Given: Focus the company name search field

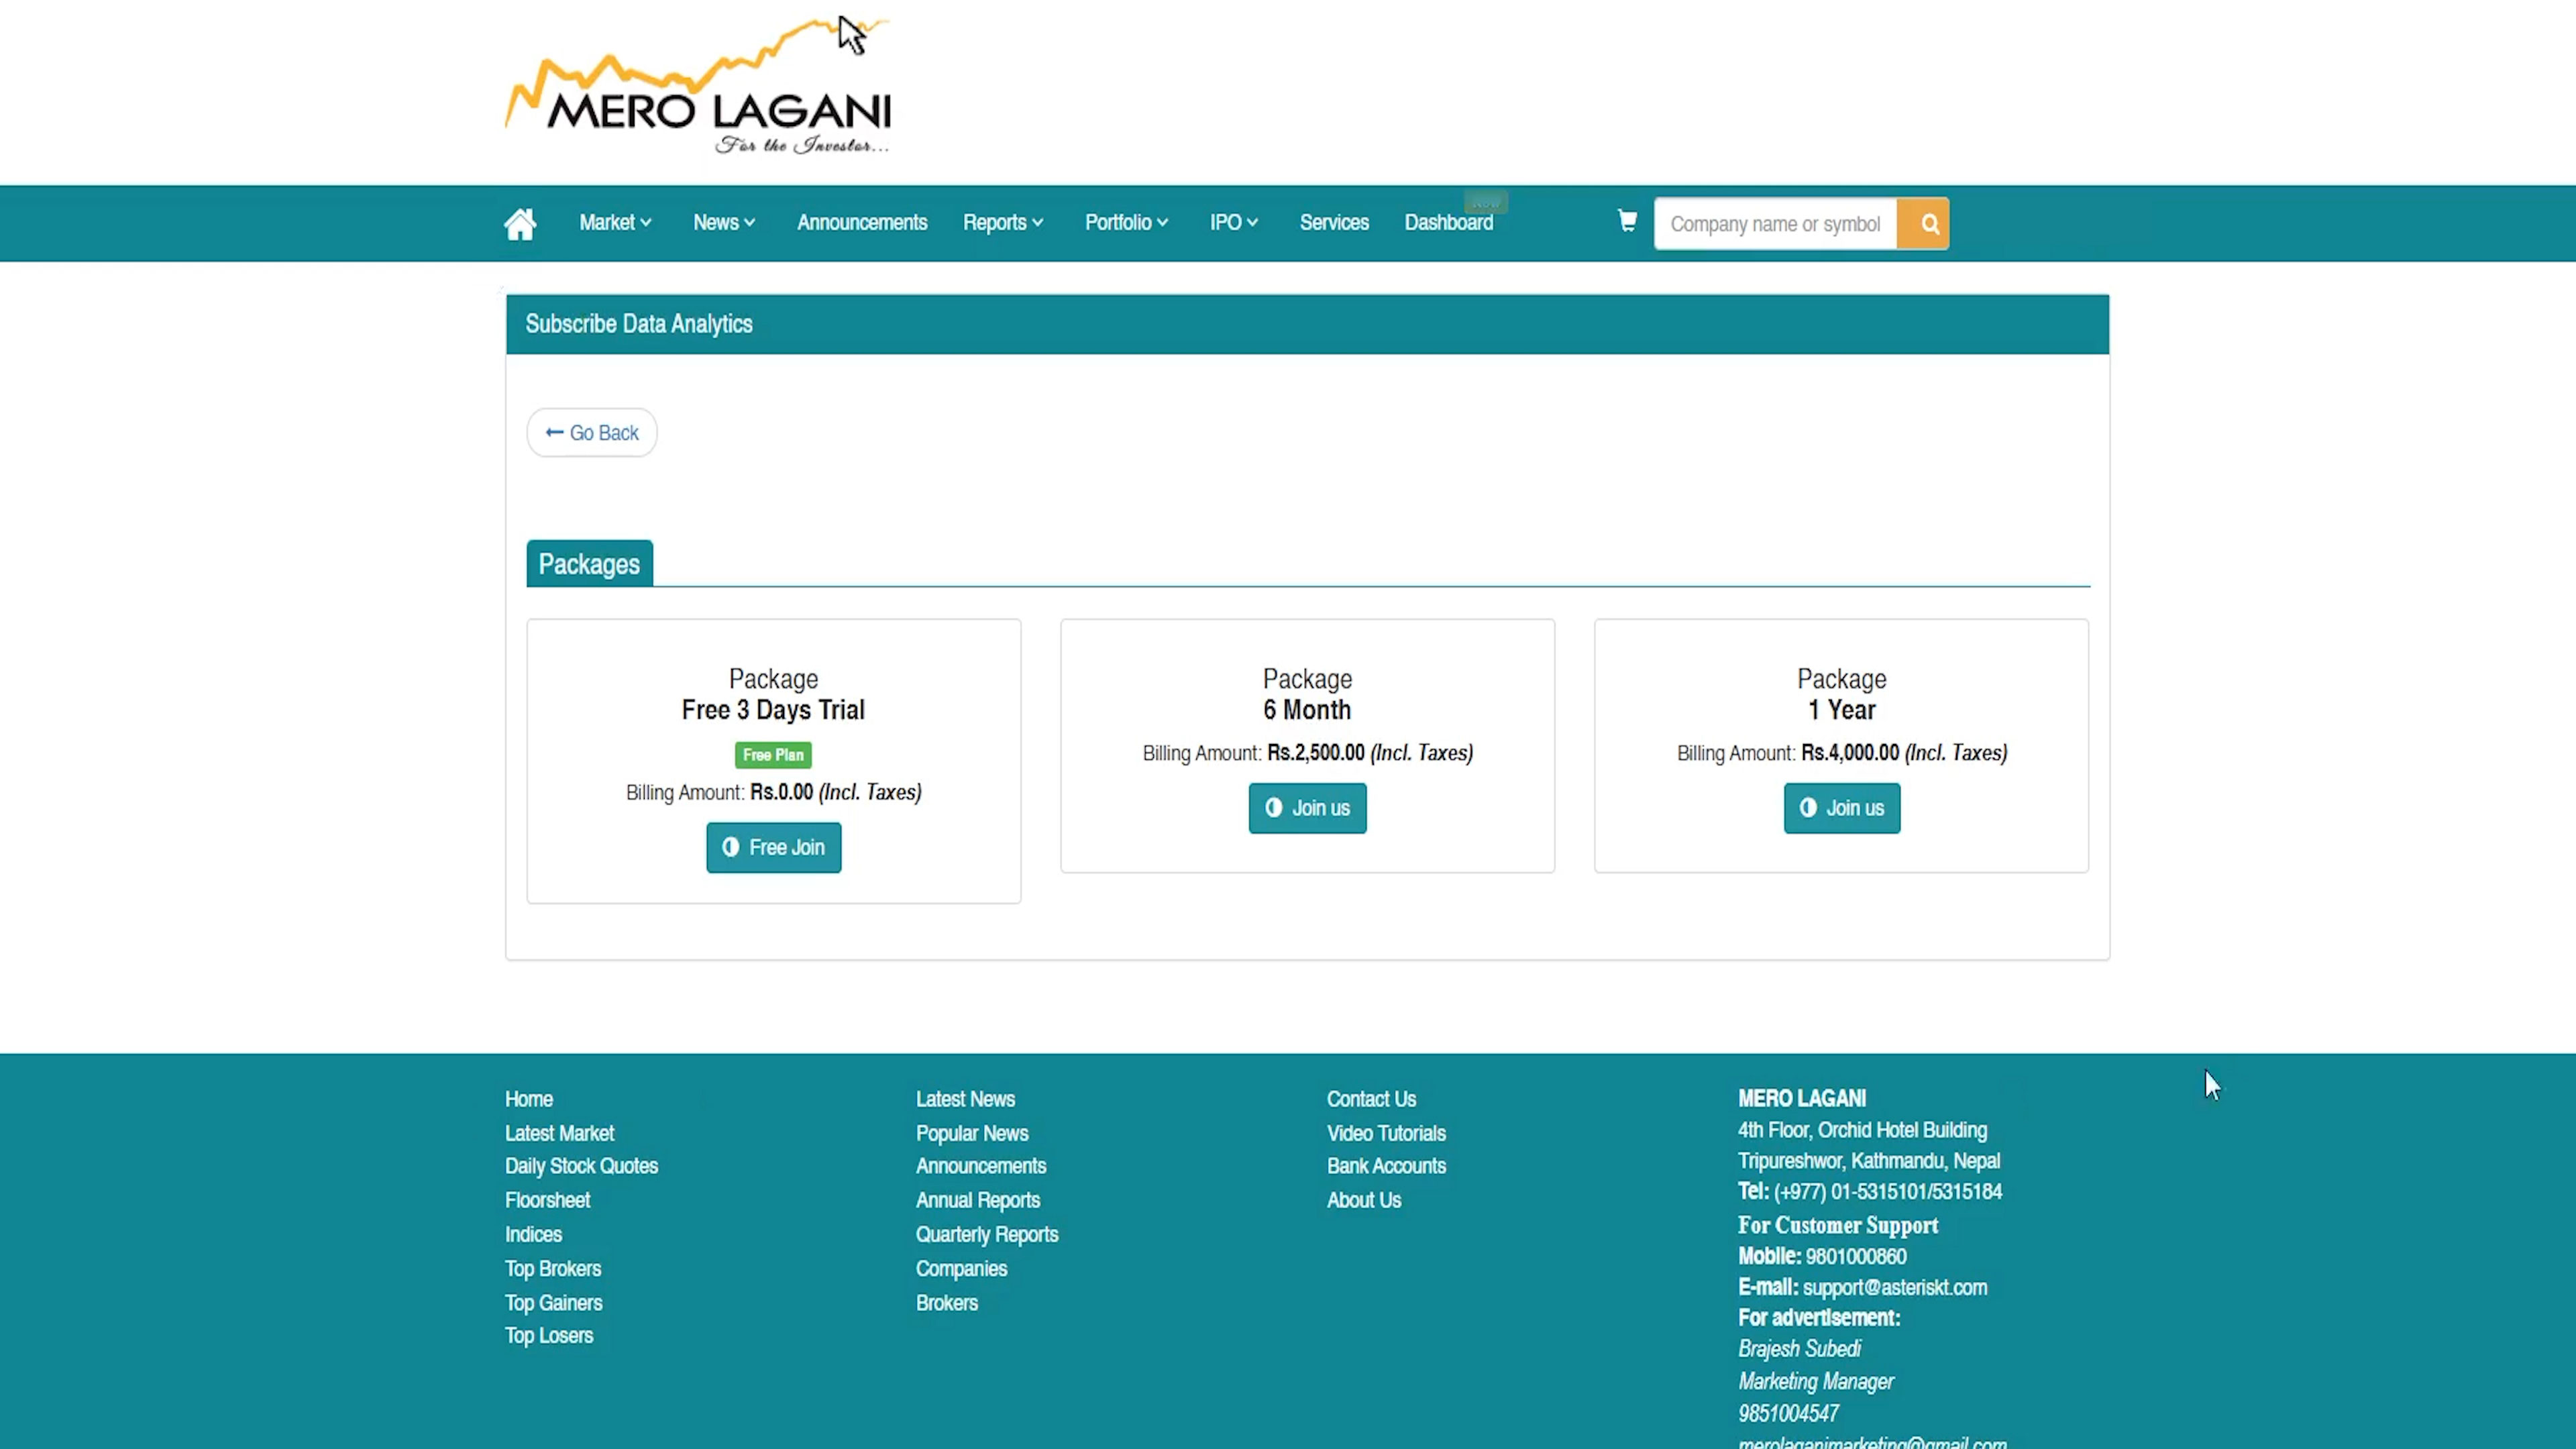Looking at the screenshot, I should (x=1775, y=224).
